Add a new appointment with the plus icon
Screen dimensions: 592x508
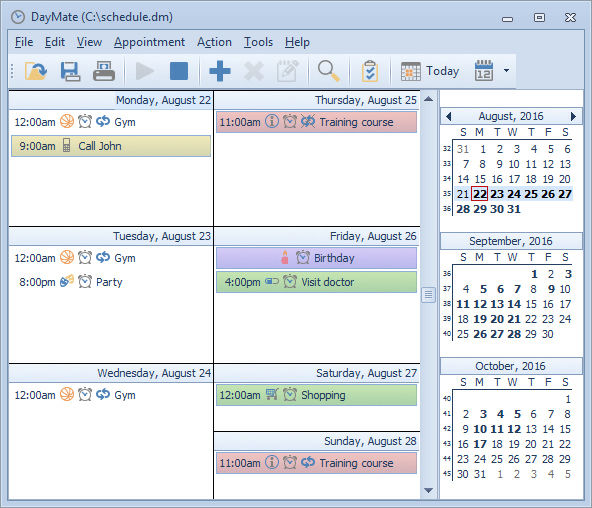point(220,71)
